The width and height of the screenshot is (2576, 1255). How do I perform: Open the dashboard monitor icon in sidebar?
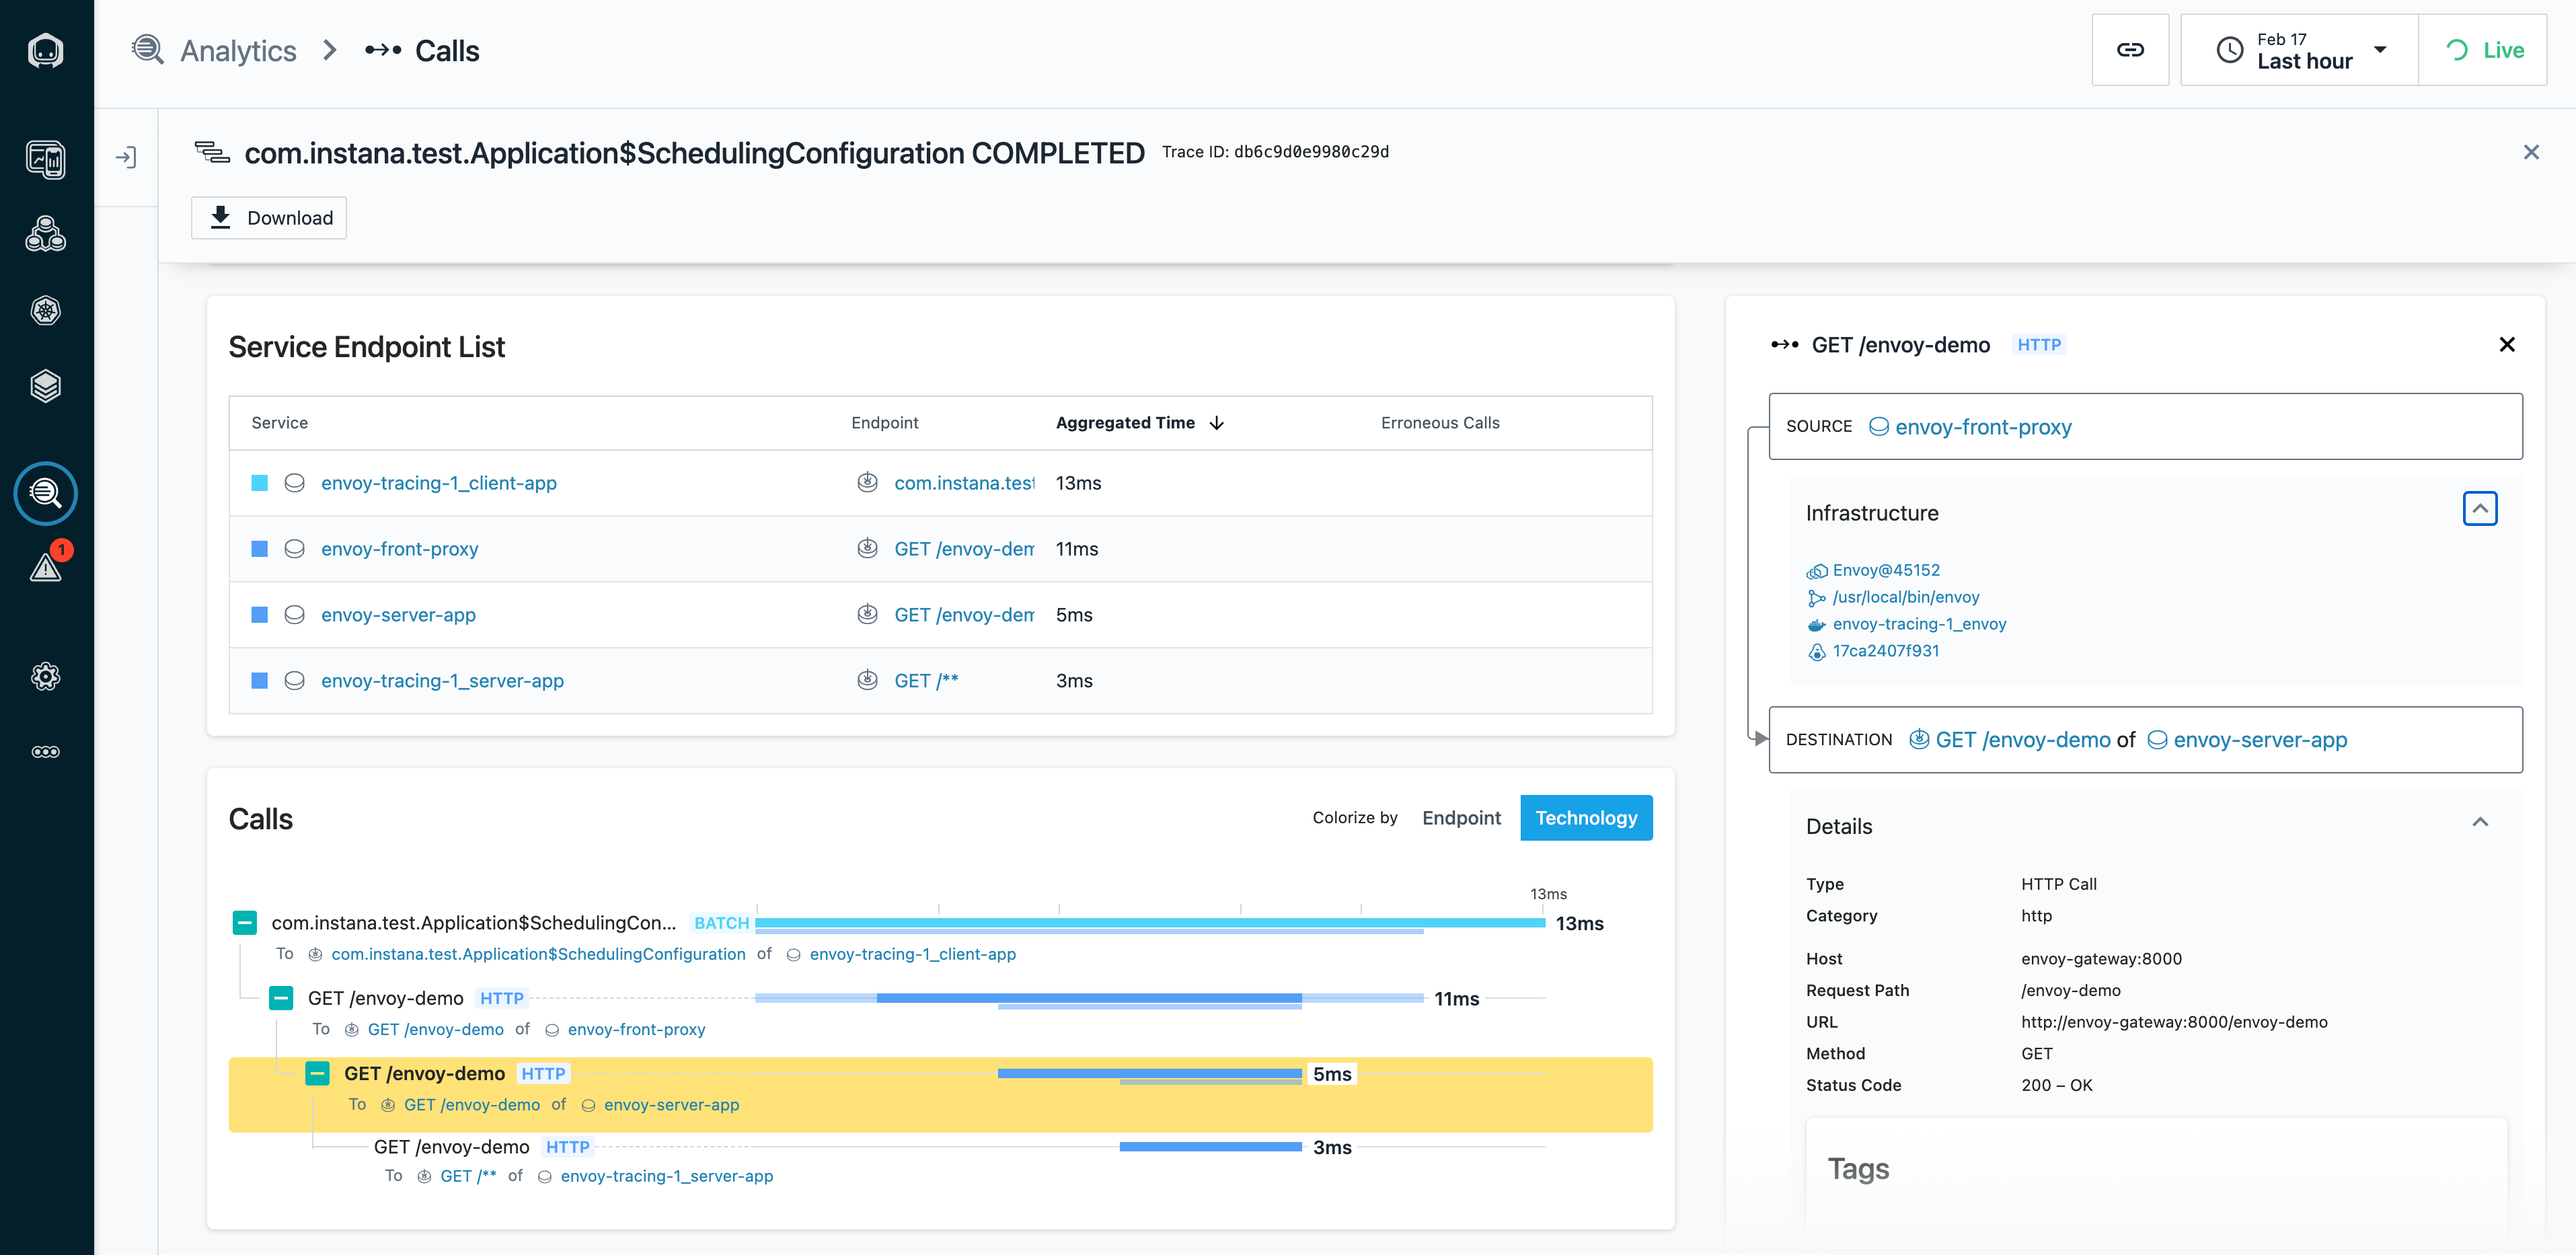coord(46,159)
